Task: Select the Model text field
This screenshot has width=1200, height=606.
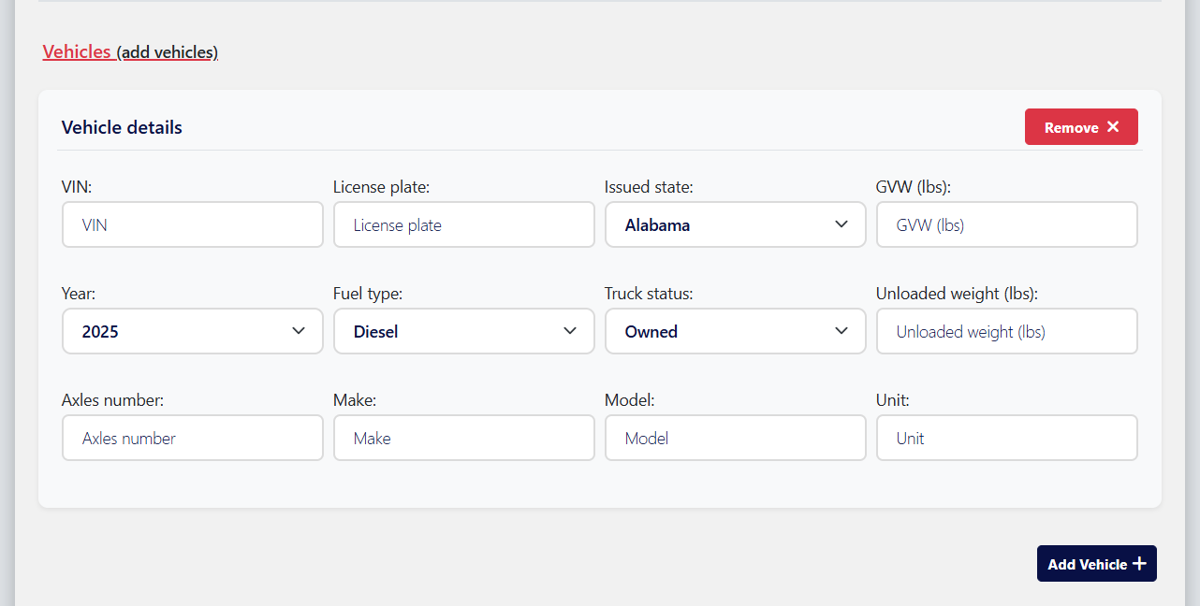Action: 734,438
